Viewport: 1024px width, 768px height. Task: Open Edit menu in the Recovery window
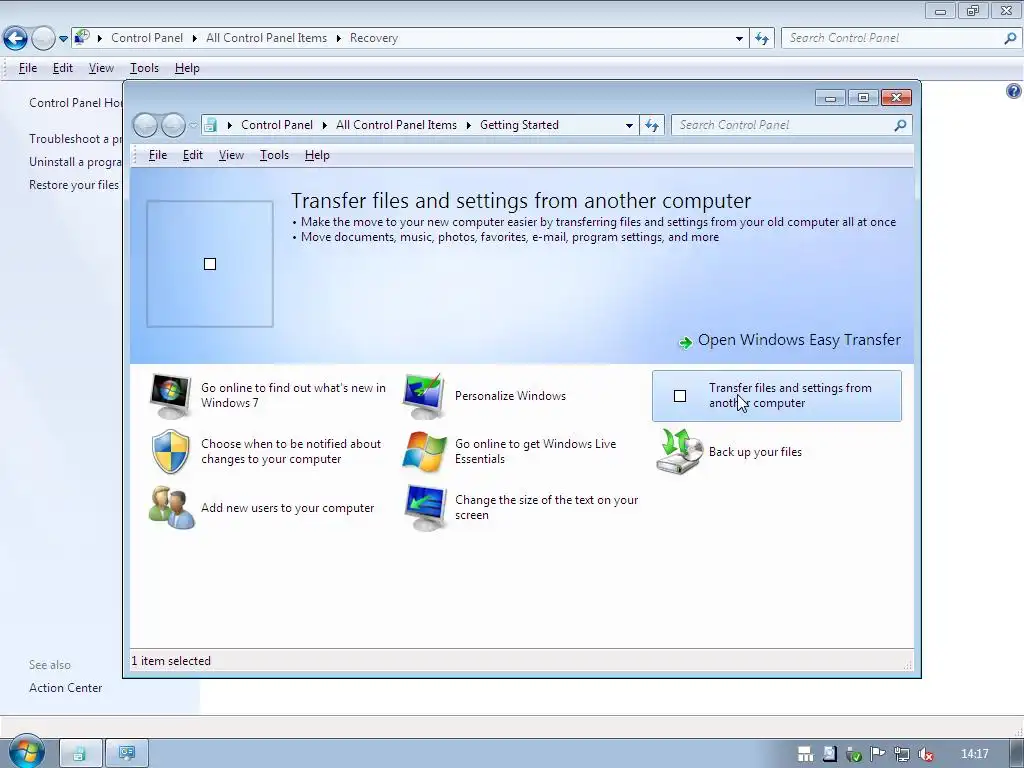pos(63,68)
